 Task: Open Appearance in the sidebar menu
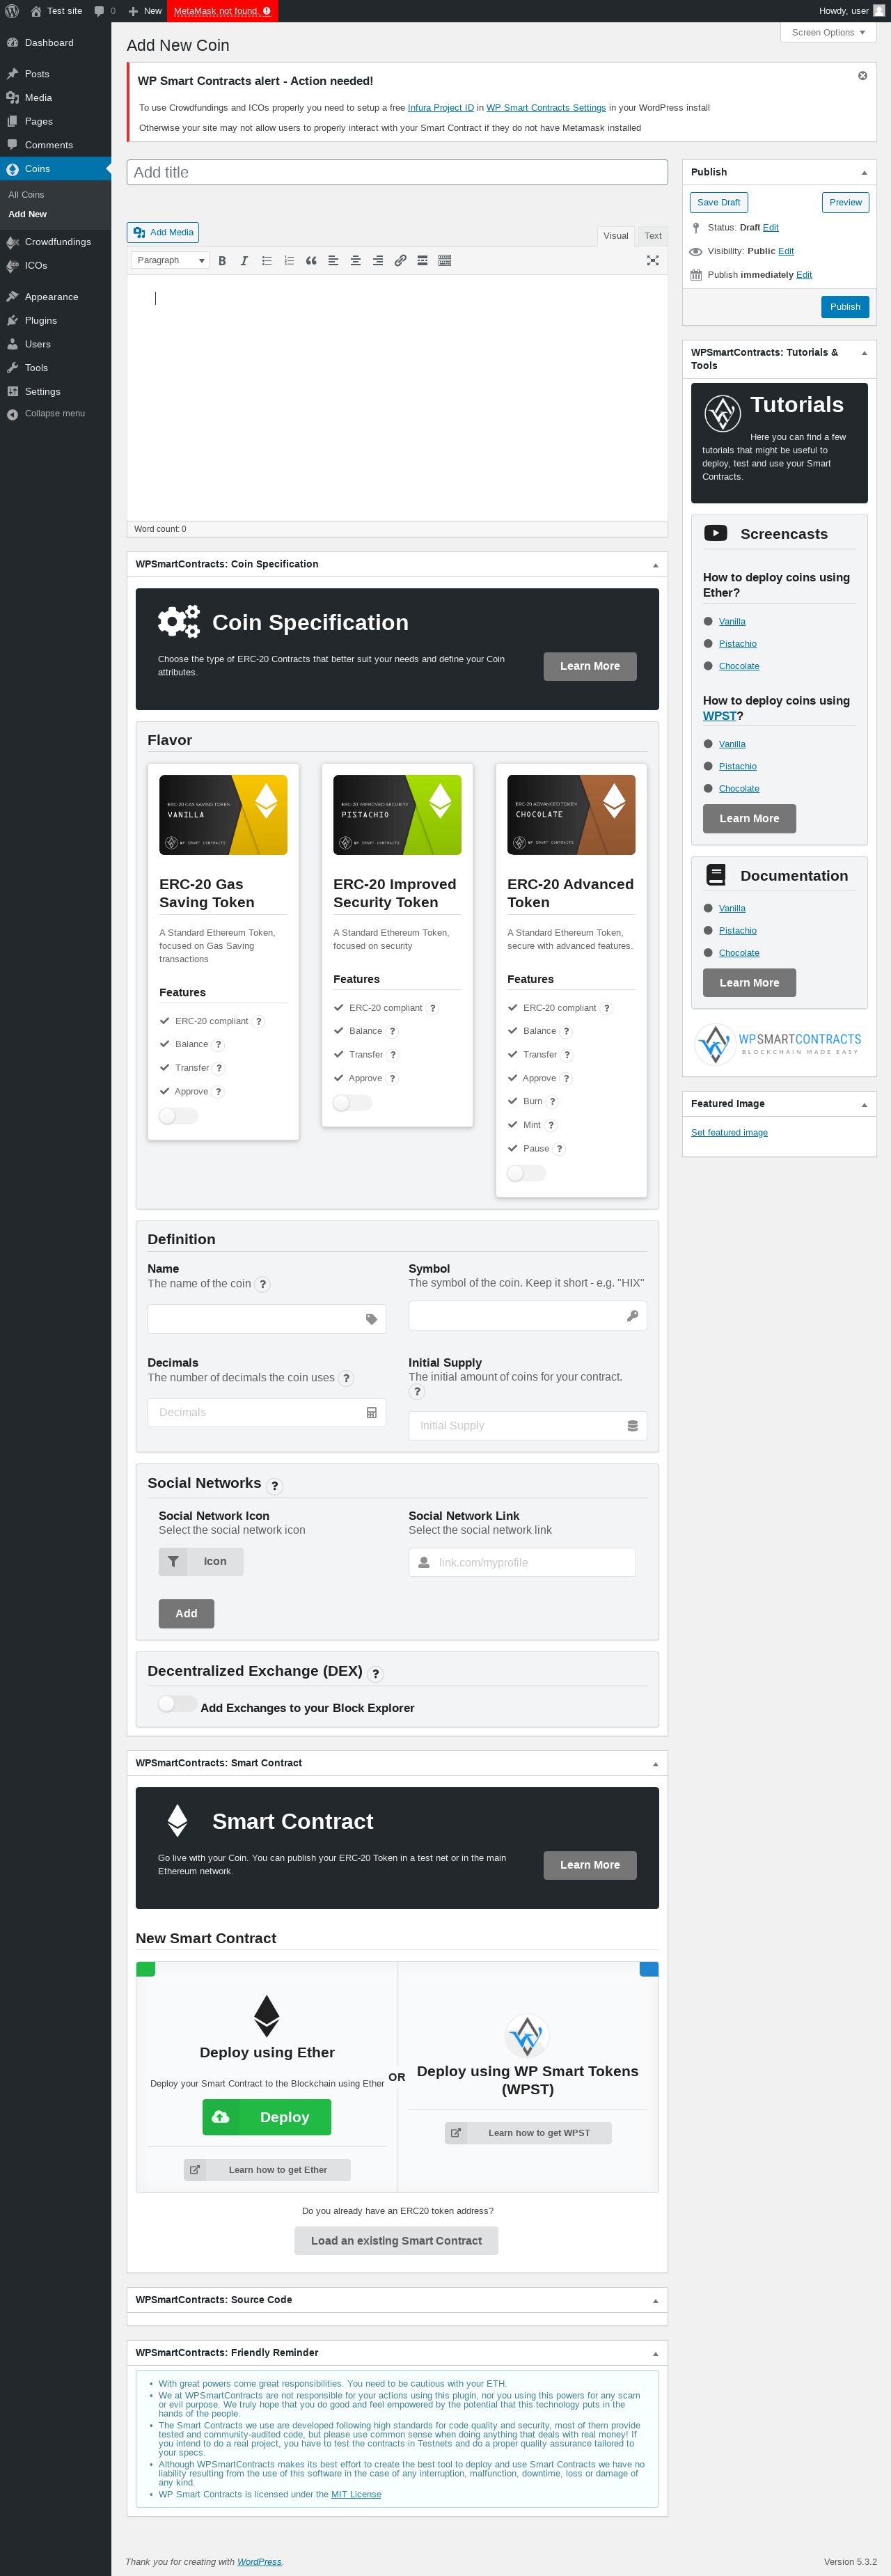(x=56, y=297)
